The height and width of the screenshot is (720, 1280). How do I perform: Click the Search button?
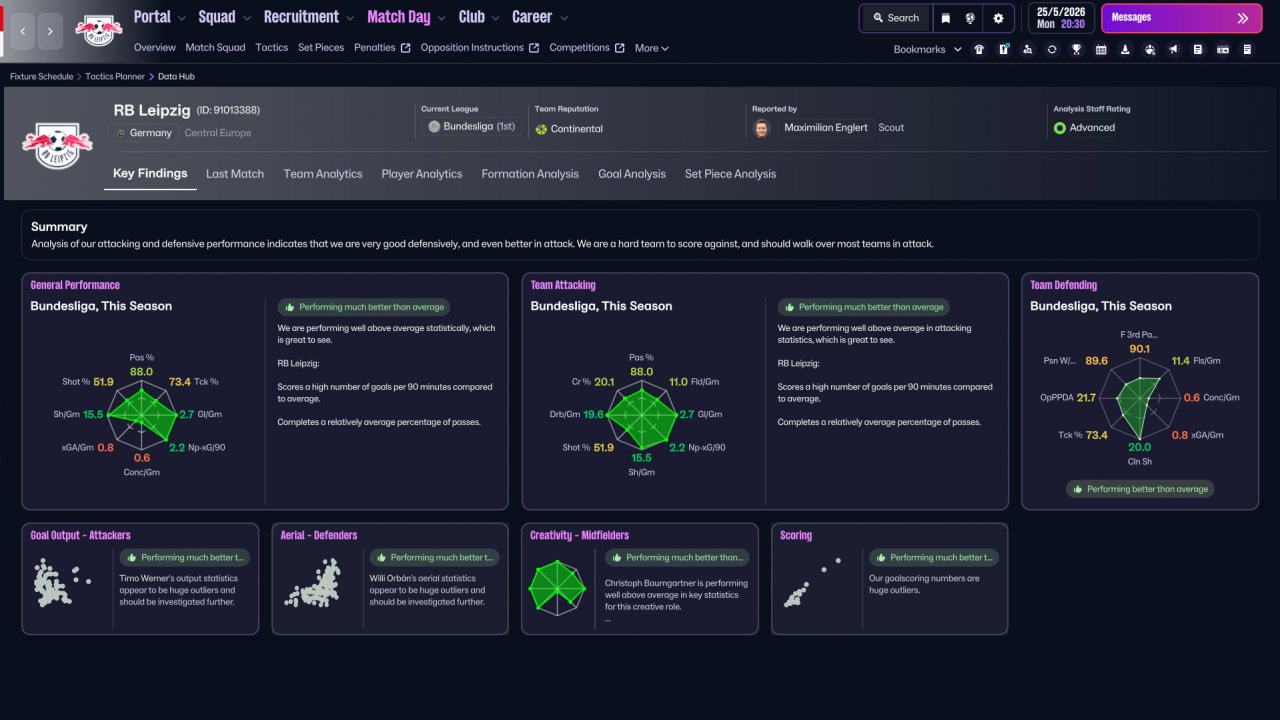[895, 18]
